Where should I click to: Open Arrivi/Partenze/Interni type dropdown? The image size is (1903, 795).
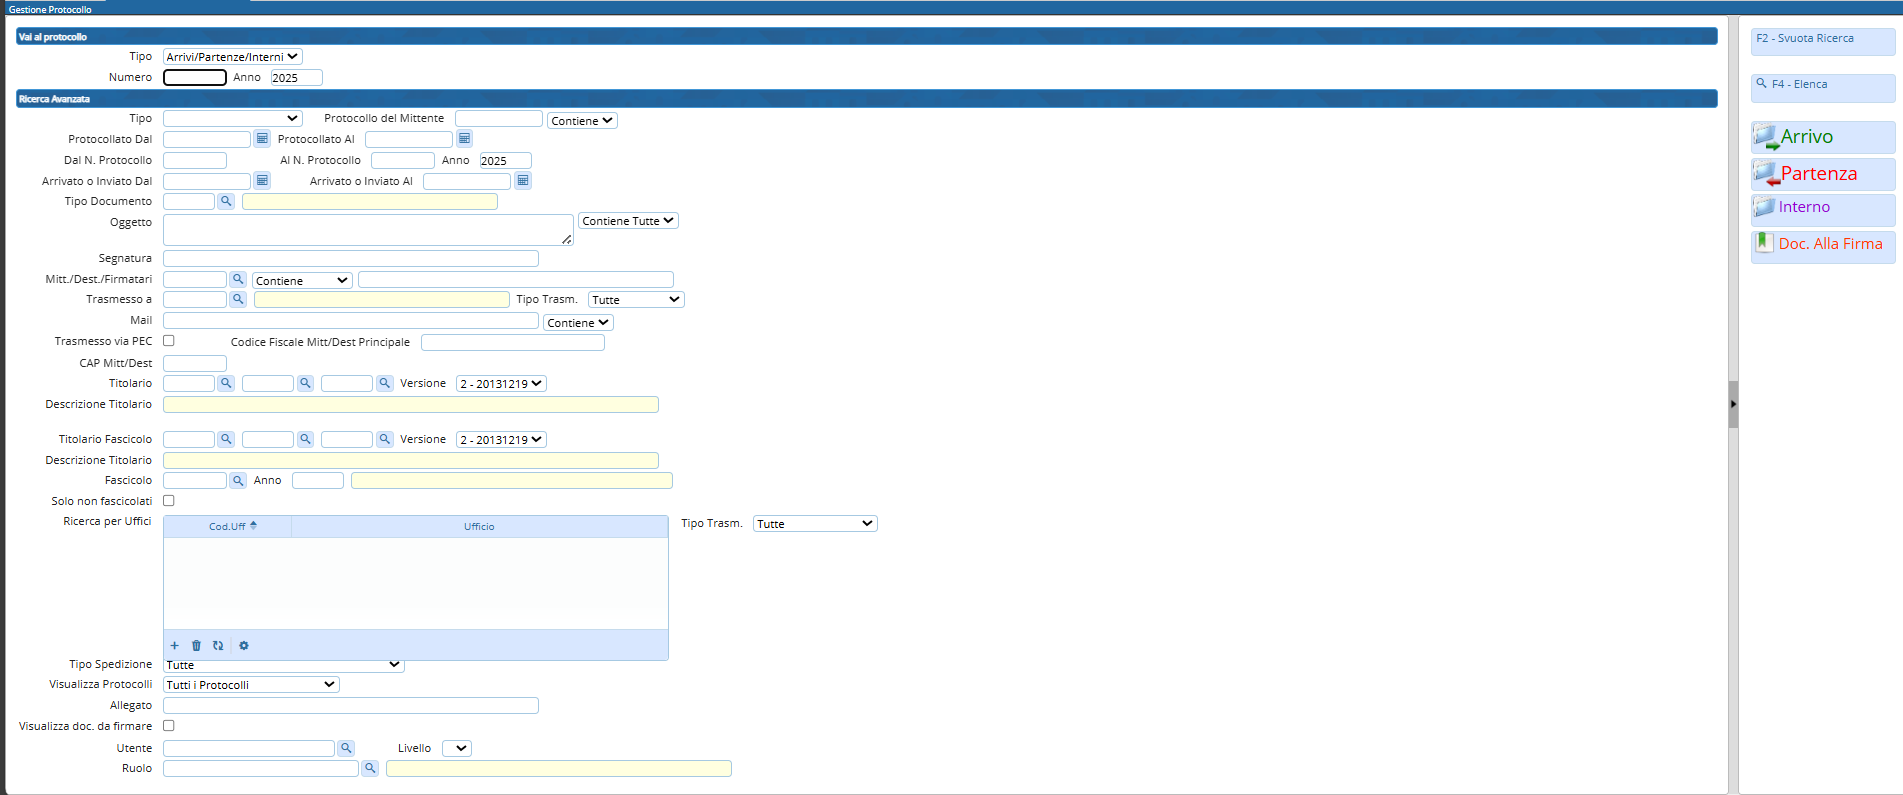[x=232, y=57]
